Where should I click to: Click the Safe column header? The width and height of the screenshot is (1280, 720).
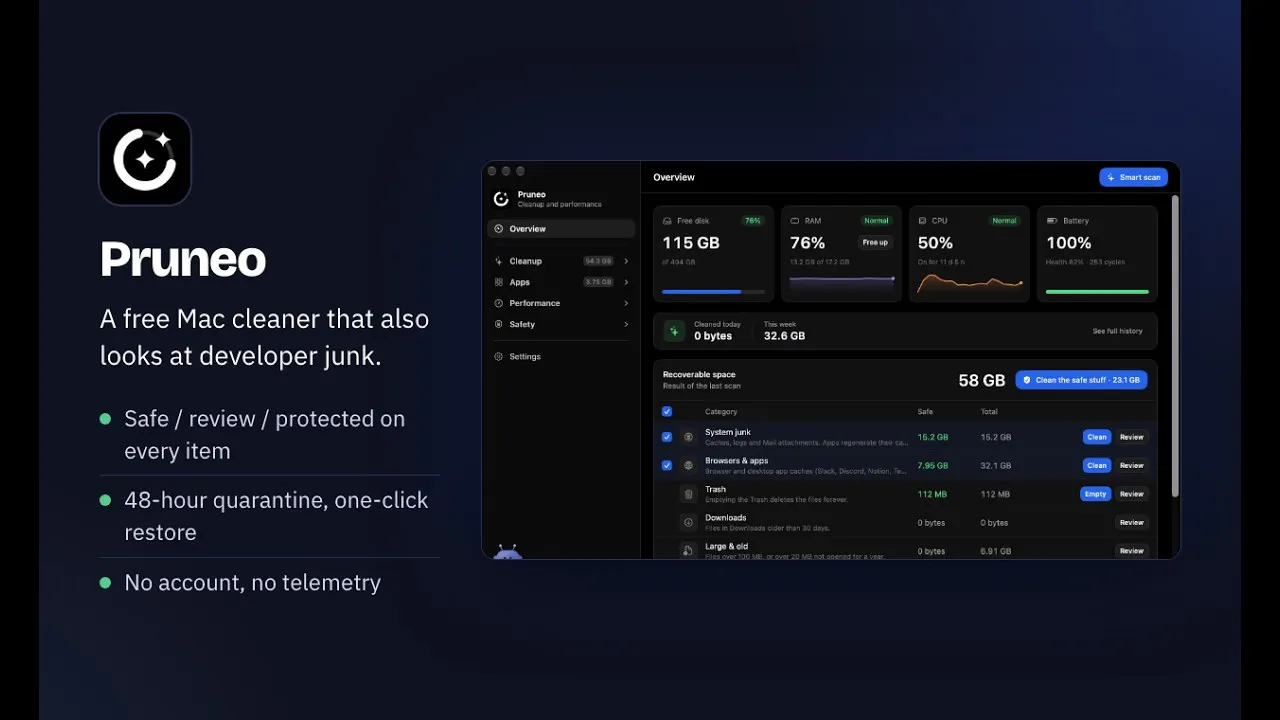point(925,411)
